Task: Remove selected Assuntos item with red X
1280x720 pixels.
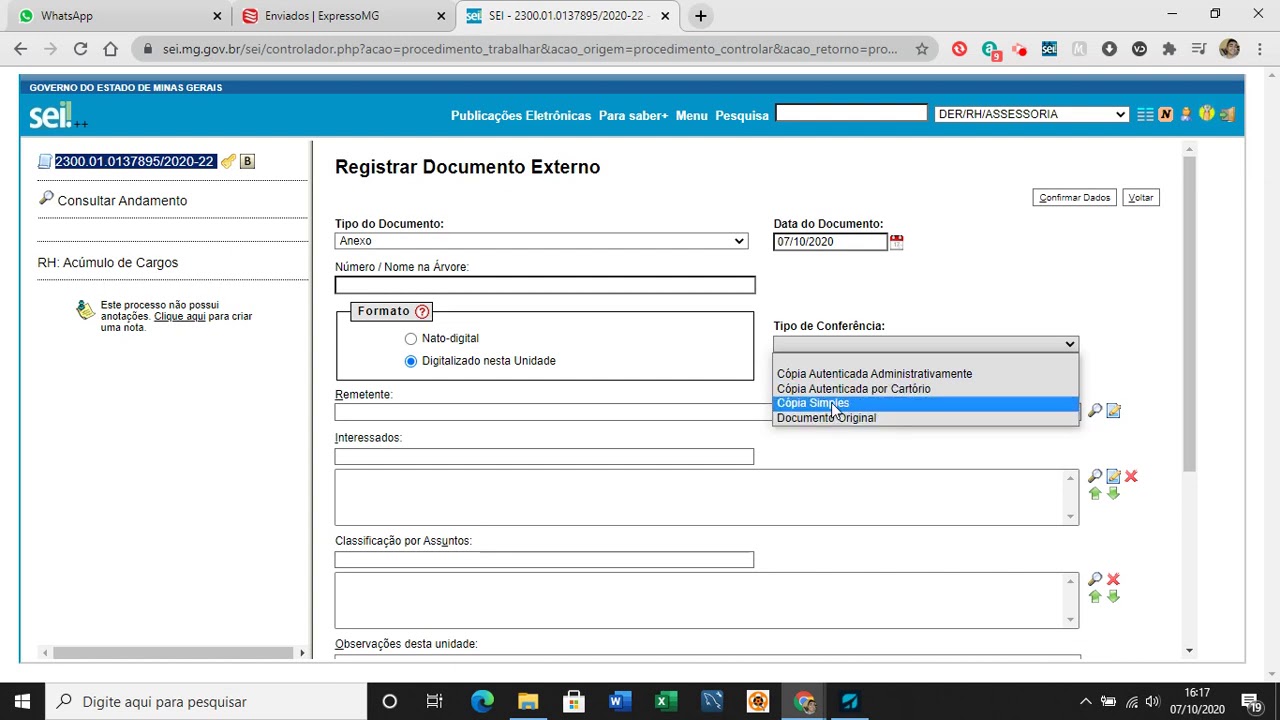Action: click(x=1113, y=579)
